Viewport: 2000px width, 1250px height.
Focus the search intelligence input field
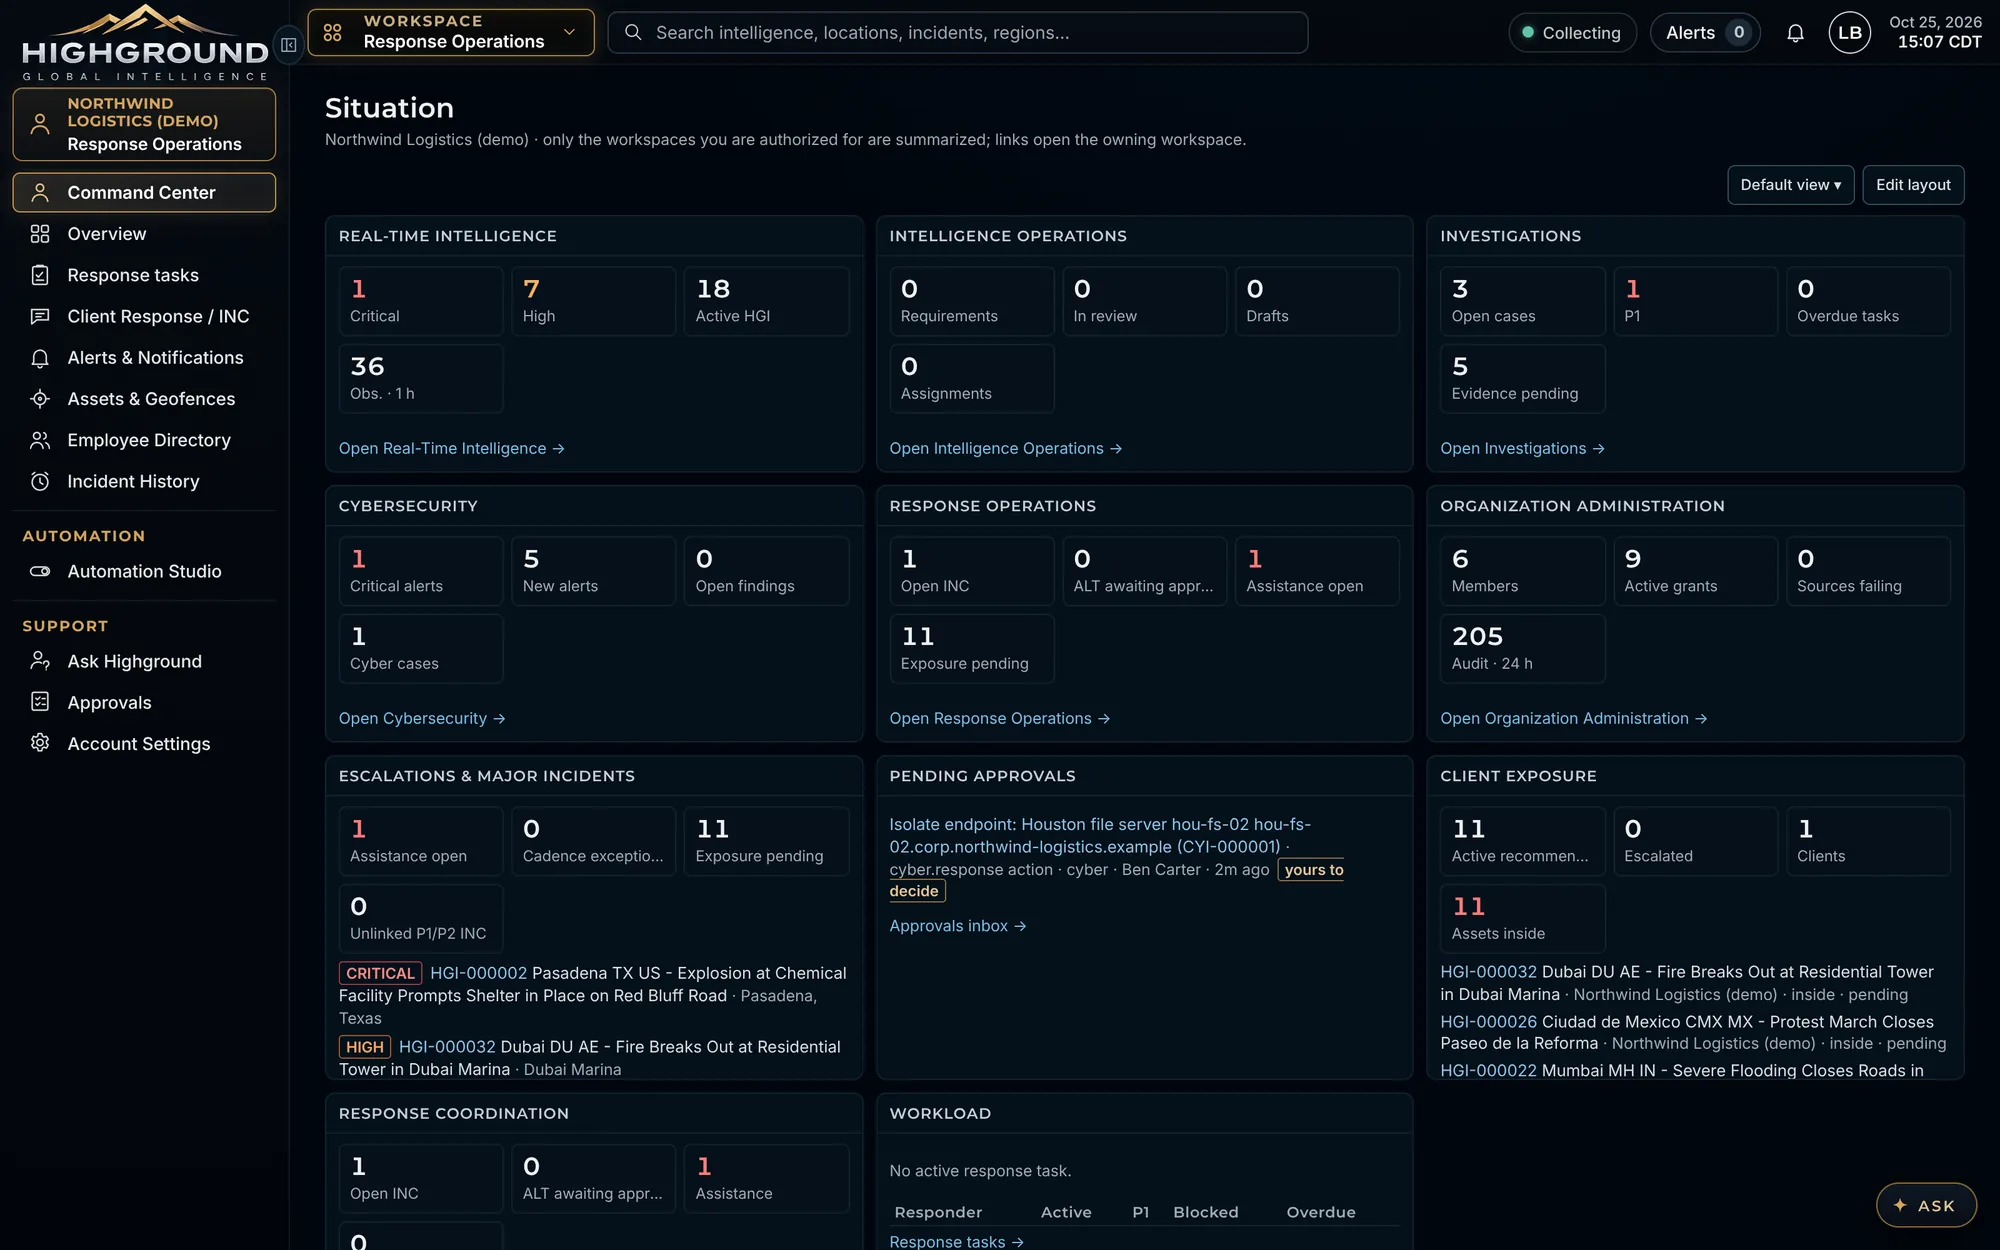[958, 33]
